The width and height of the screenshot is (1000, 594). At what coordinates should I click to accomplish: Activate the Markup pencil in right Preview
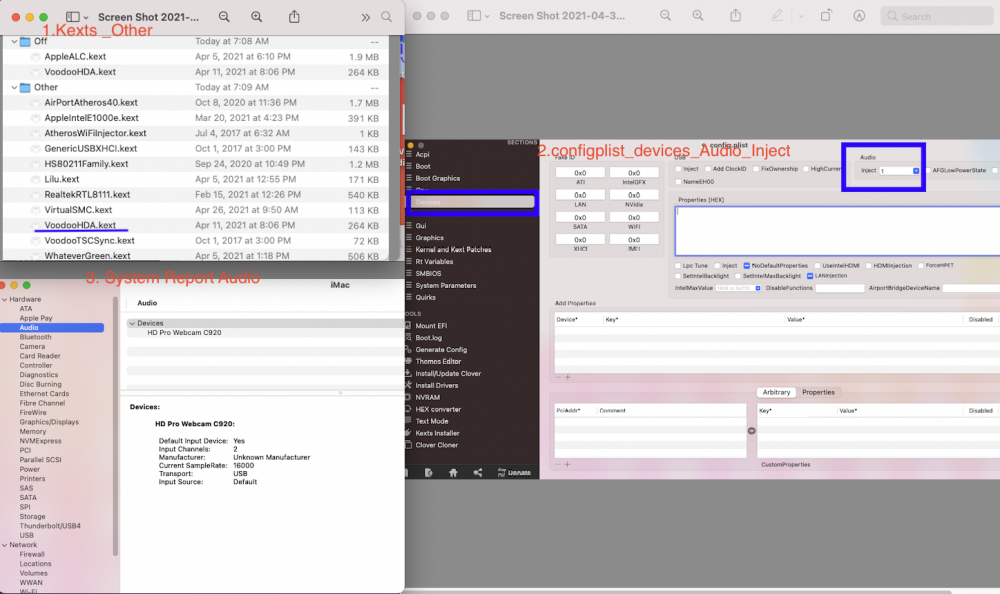point(777,15)
